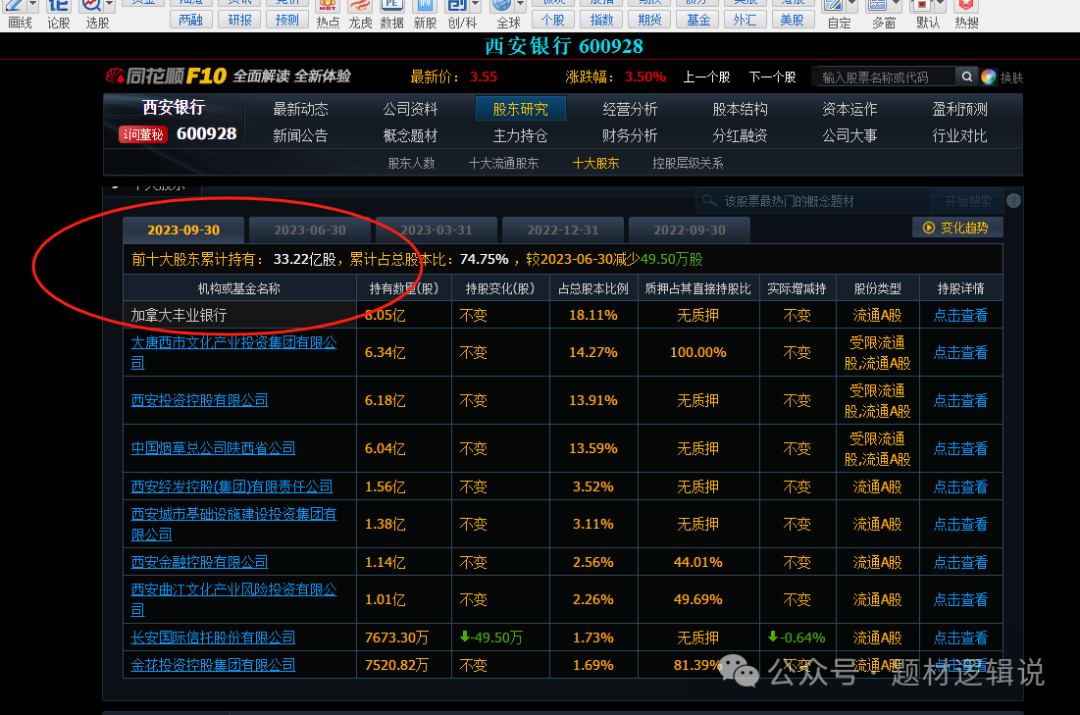1080x715 pixels.
Task: Click the 变化趋势 button
Action: pos(957,228)
